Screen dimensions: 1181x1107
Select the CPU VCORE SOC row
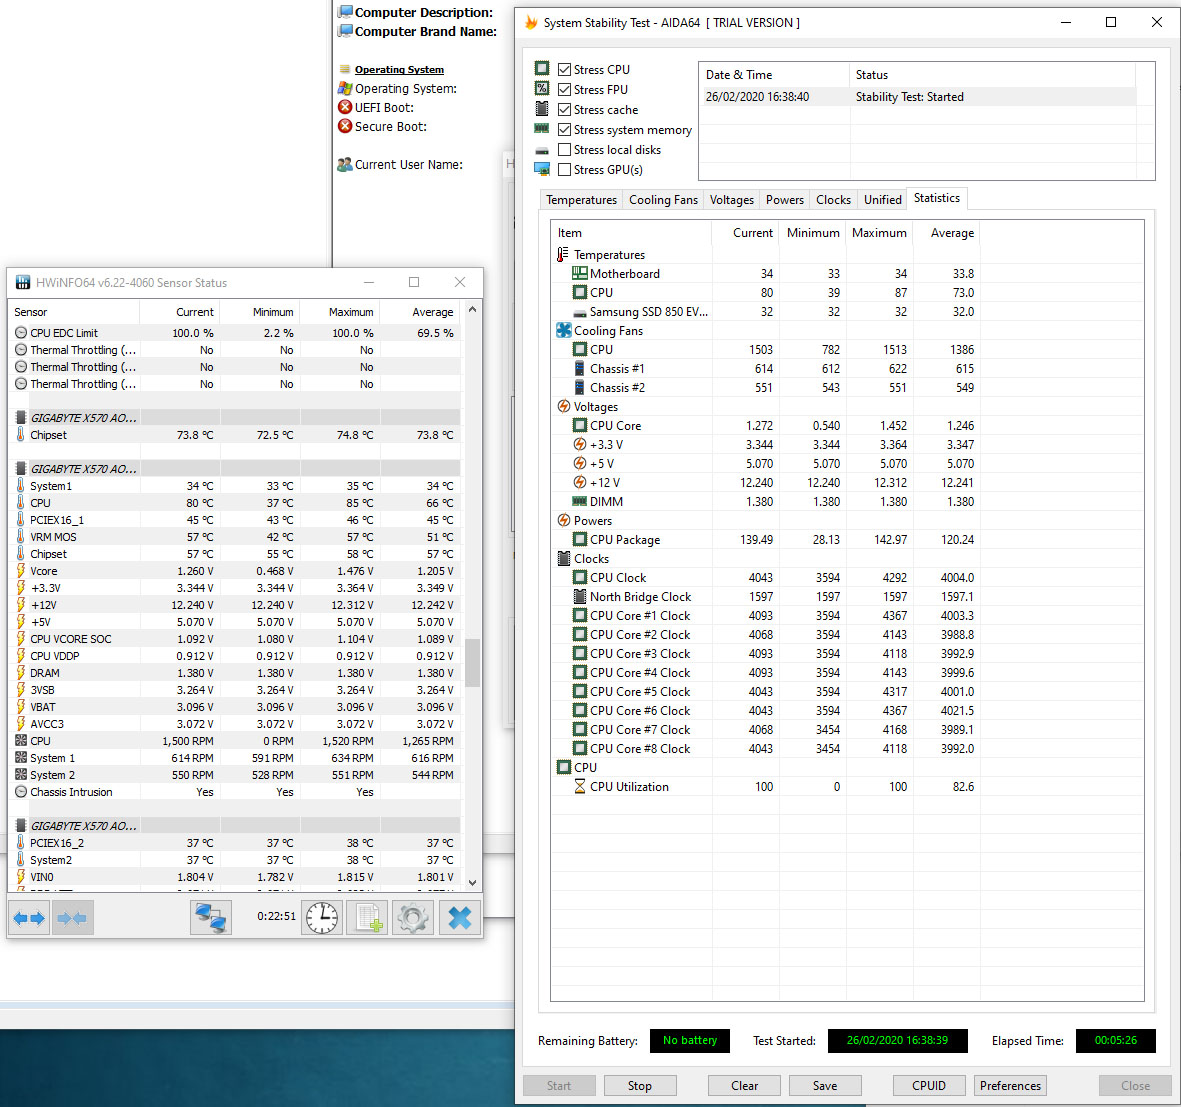[235, 639]
